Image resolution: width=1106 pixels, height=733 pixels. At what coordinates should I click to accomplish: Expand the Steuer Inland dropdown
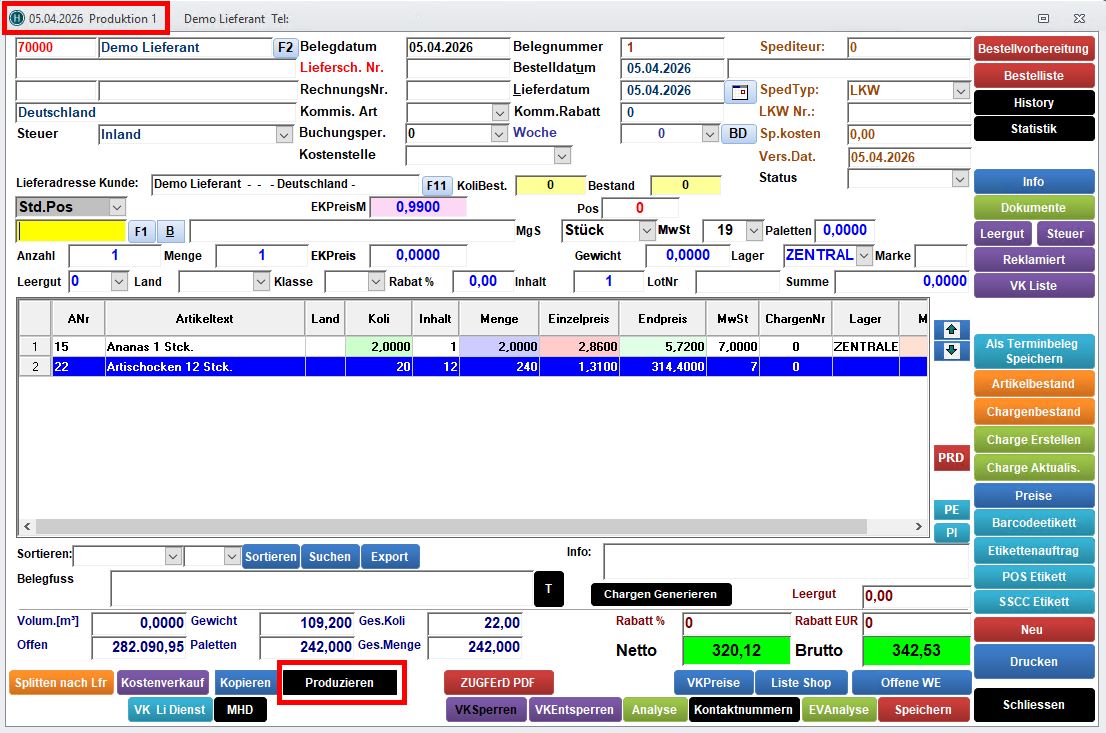[x=283, y=134]
